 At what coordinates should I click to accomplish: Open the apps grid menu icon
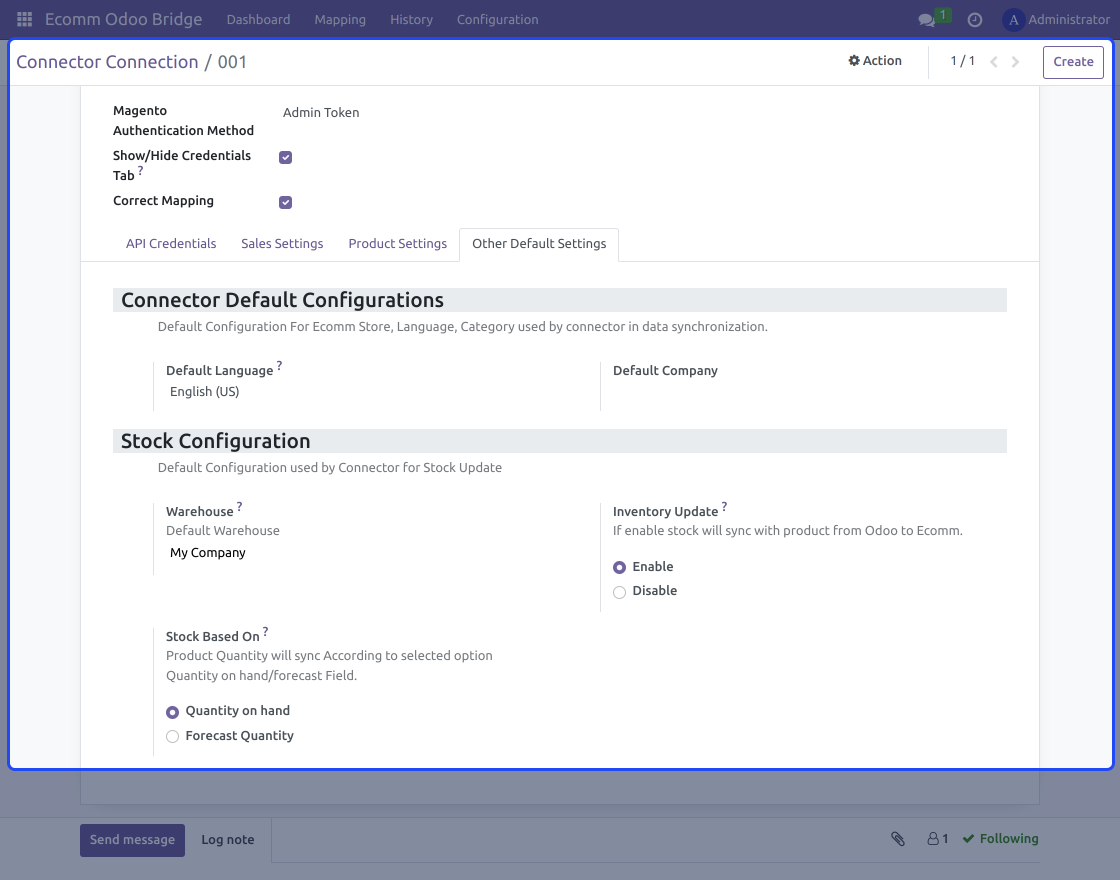click(24, 19)
